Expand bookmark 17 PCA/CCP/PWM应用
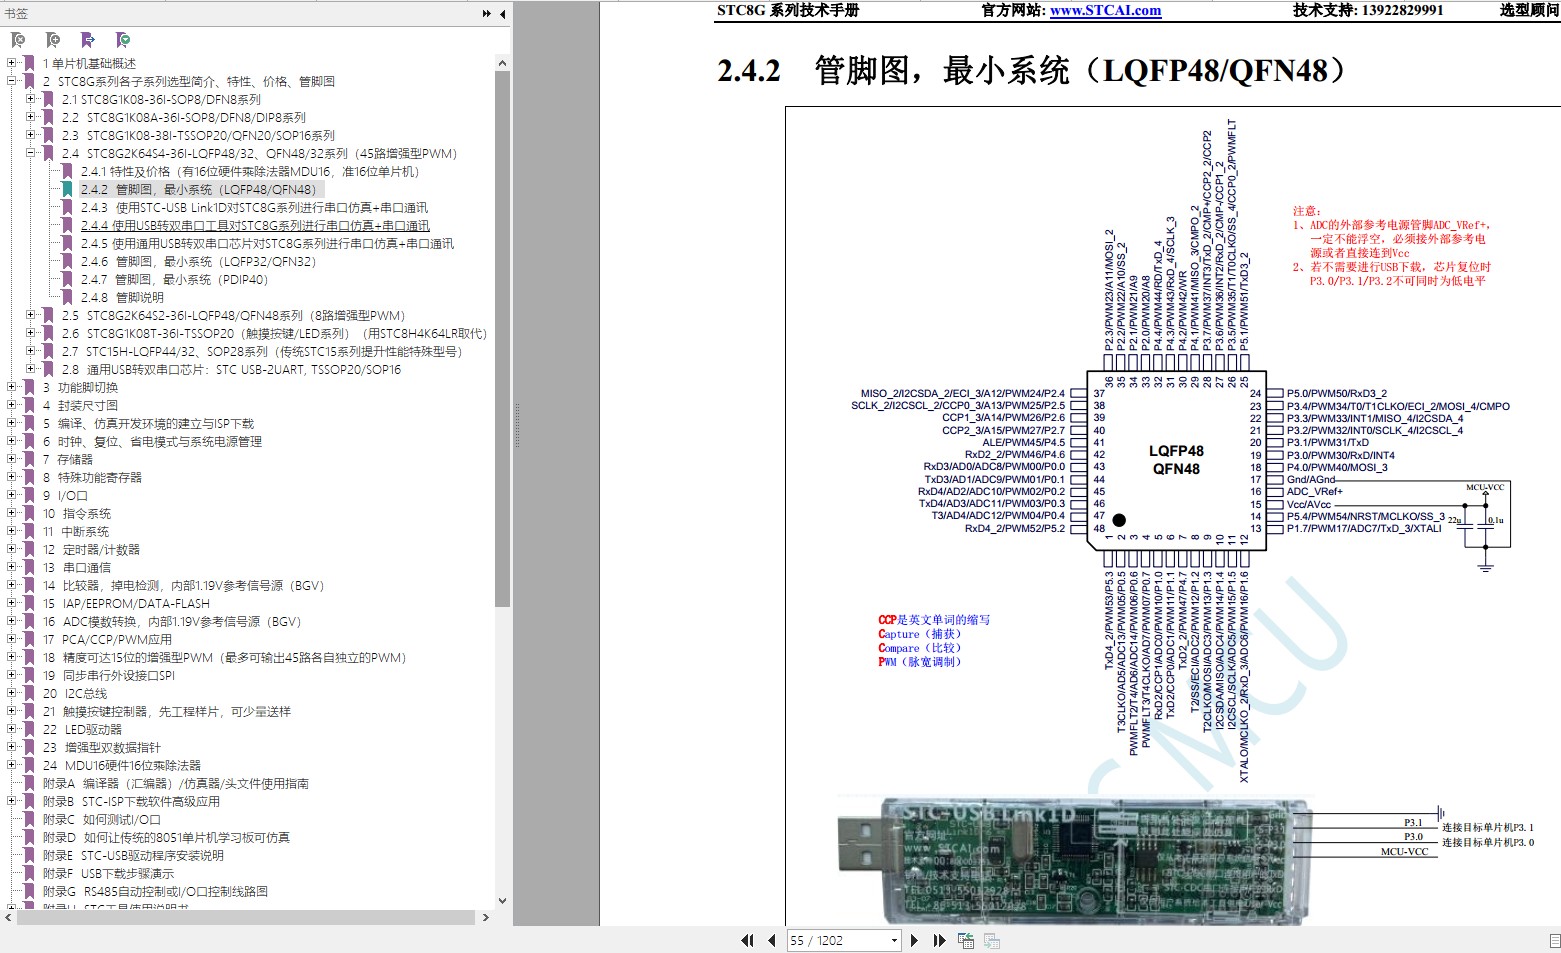The height and width of the screenshot is (953, 1561). (12, 639)
